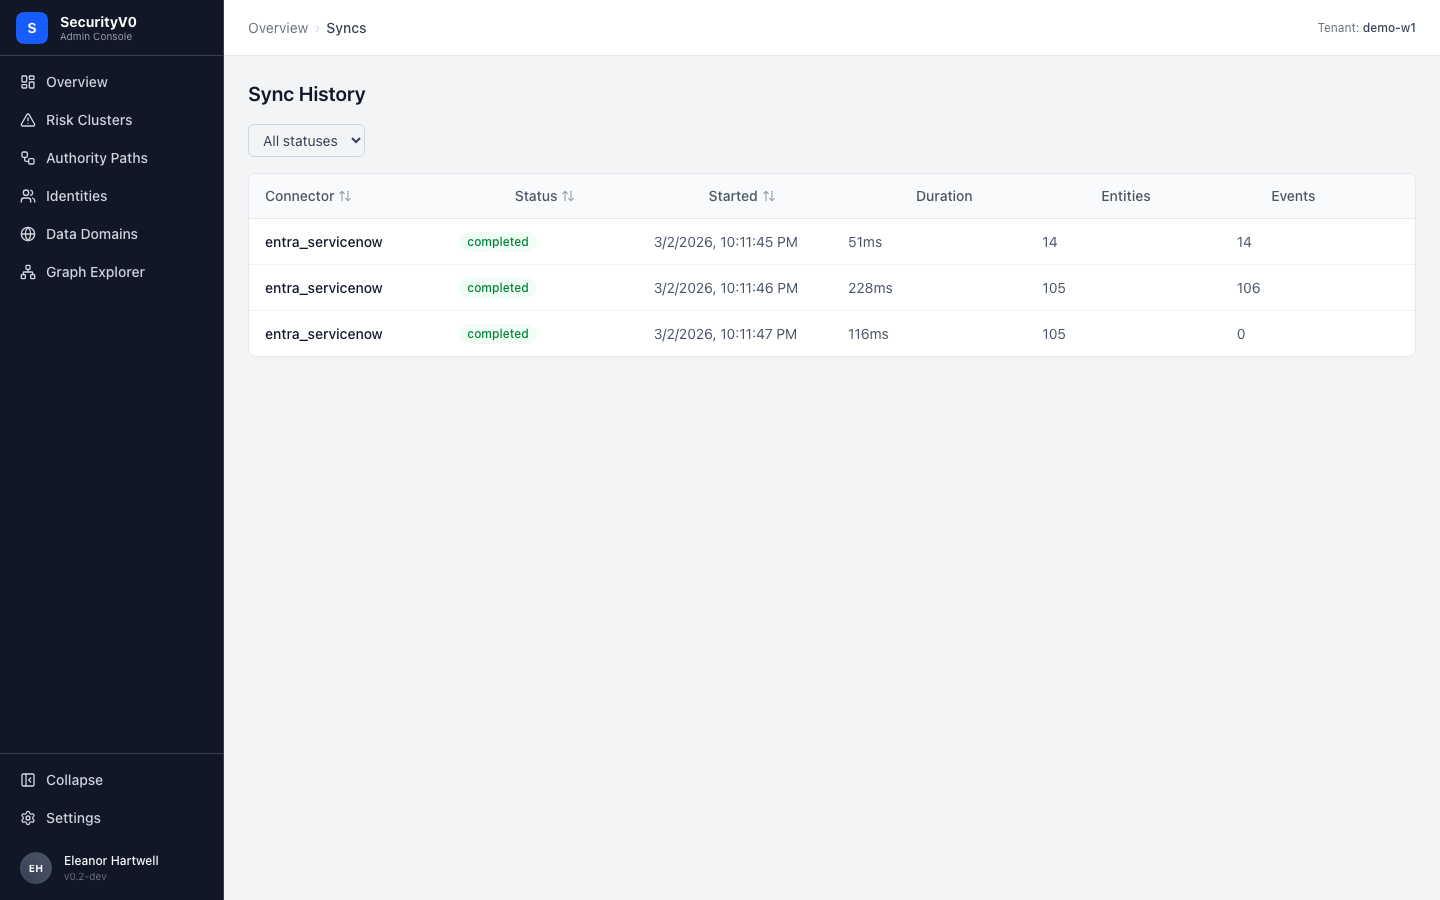Click the Overview grid icon in sidebar
Screen dimensions: 1440x900
(x=28, y=82)
